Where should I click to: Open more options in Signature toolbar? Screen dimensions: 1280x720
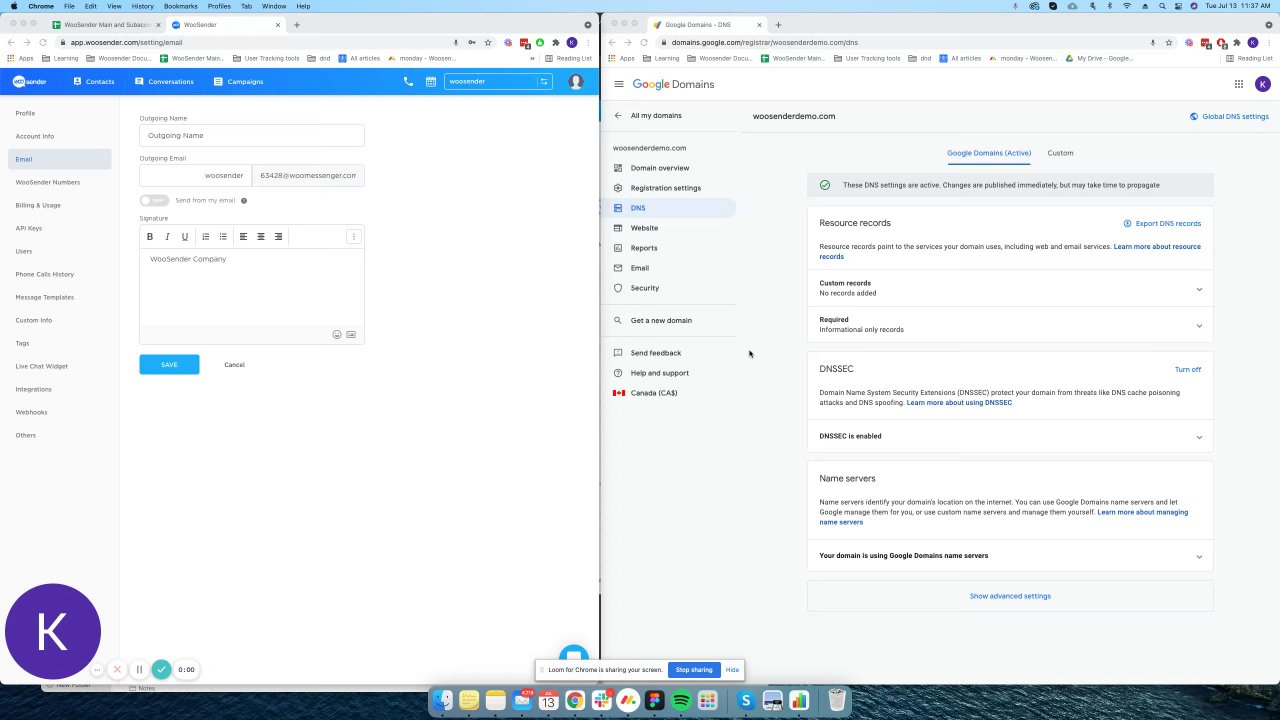353,237
